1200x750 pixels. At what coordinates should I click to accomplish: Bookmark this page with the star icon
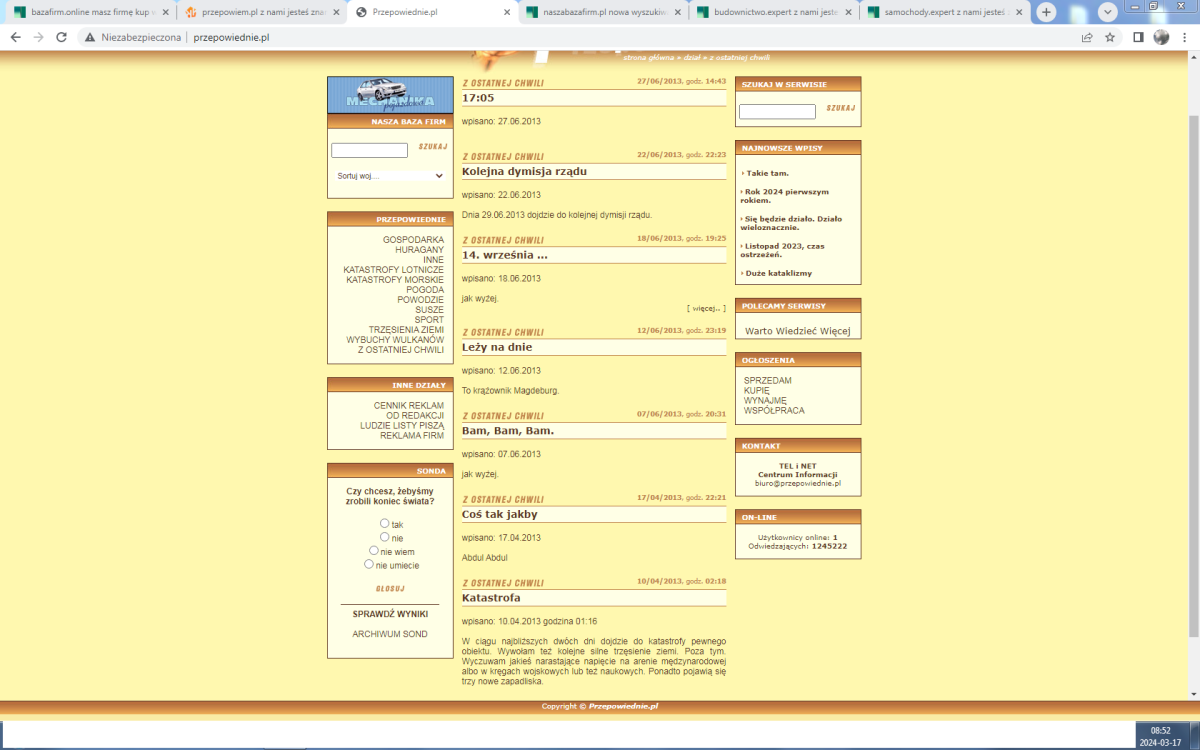(x=1110, y=37)
